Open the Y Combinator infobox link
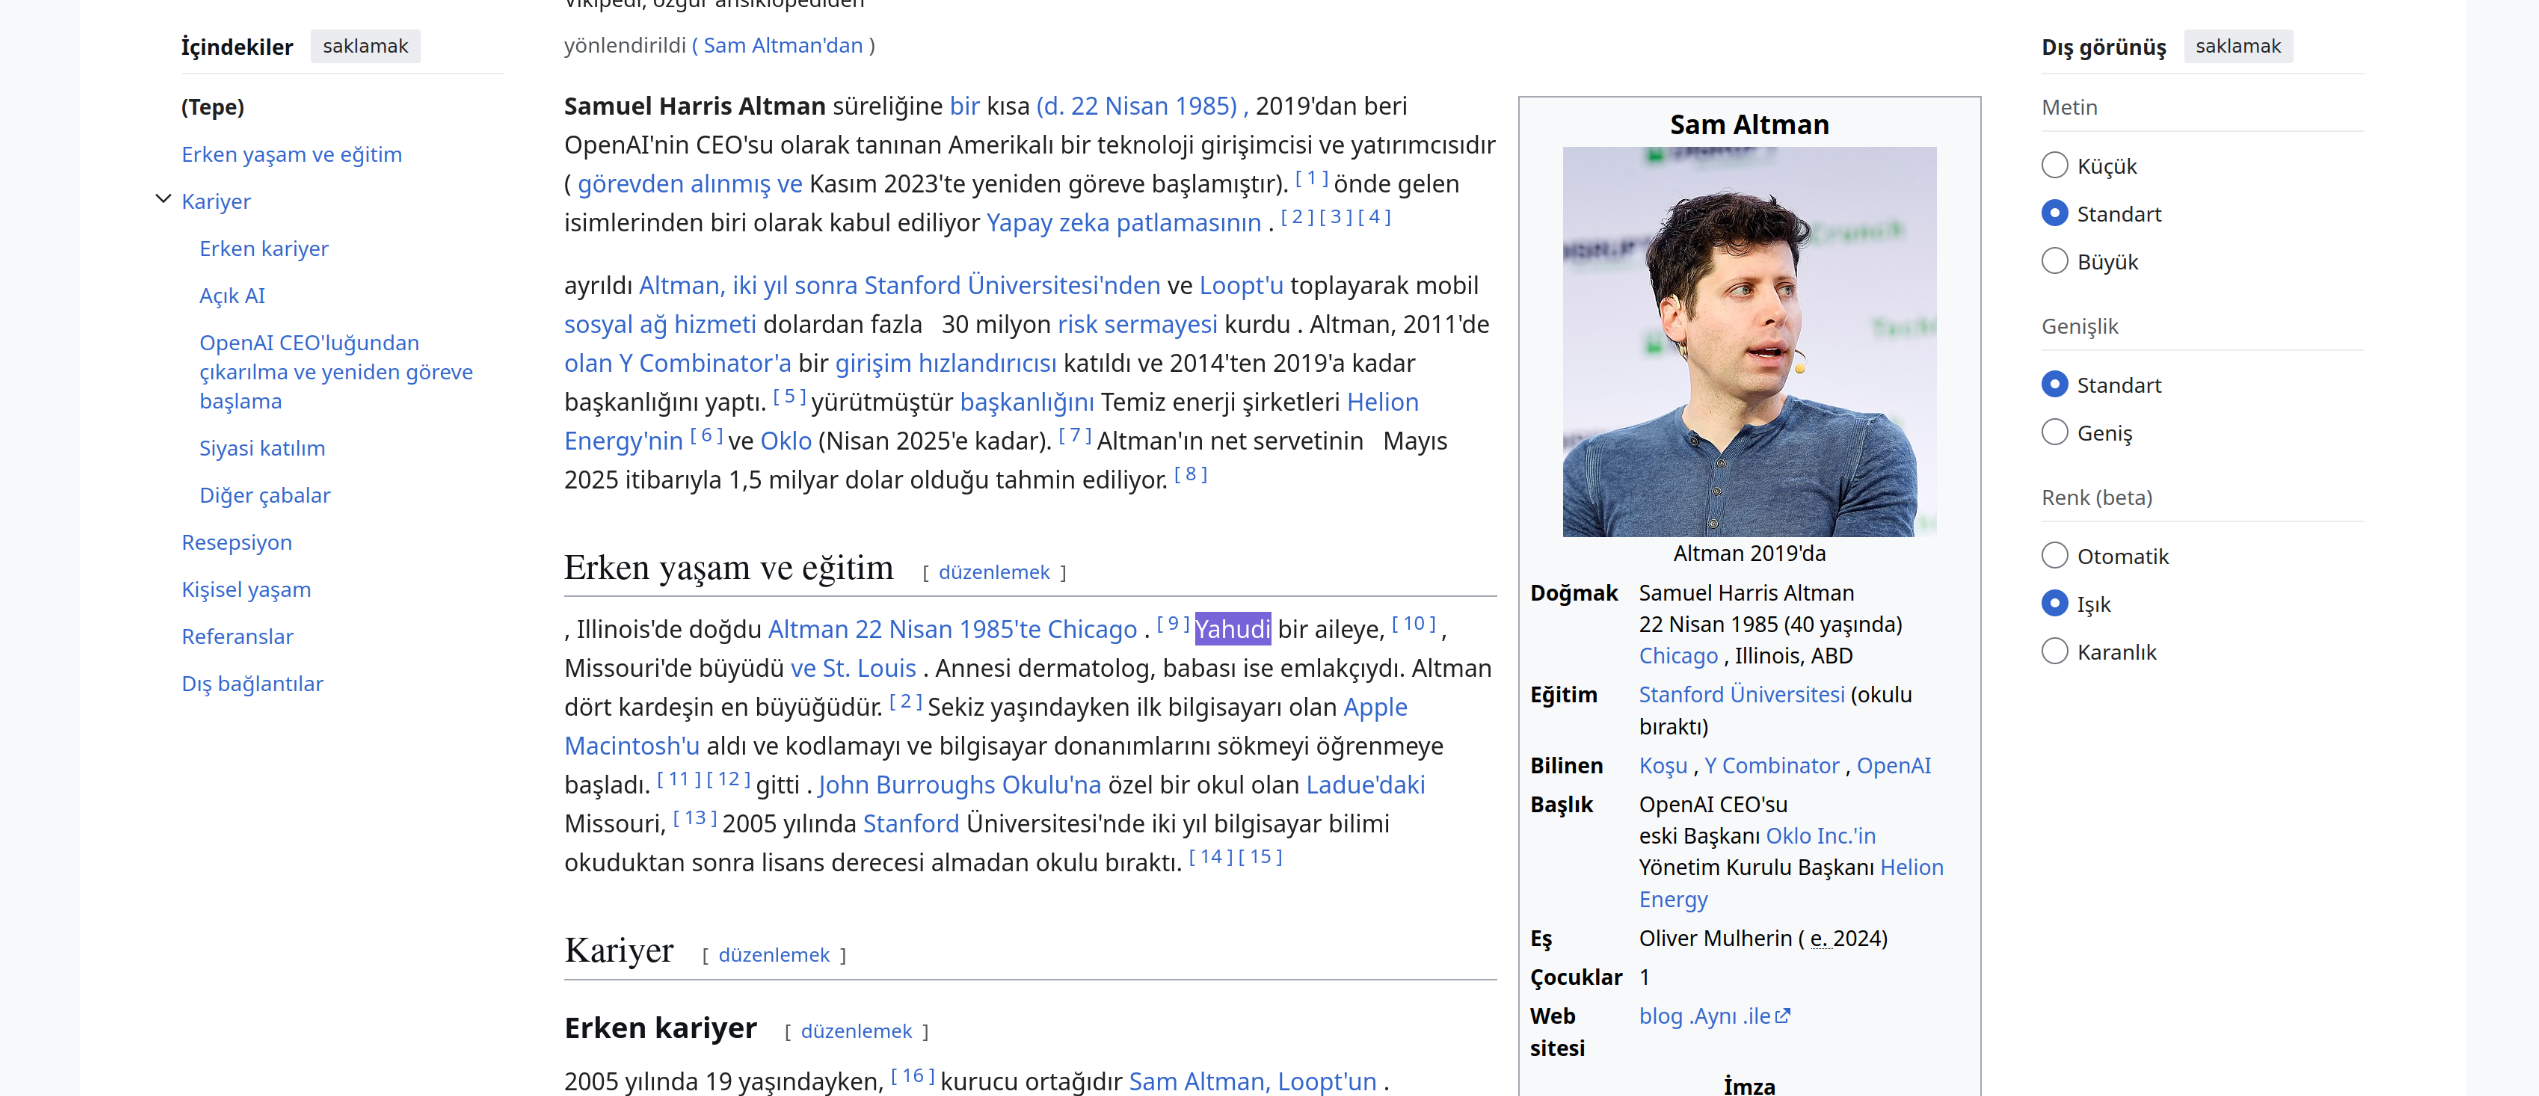Image resolution: width=2539 pixels, height=1096 pixels. [x=1771, y=765]
